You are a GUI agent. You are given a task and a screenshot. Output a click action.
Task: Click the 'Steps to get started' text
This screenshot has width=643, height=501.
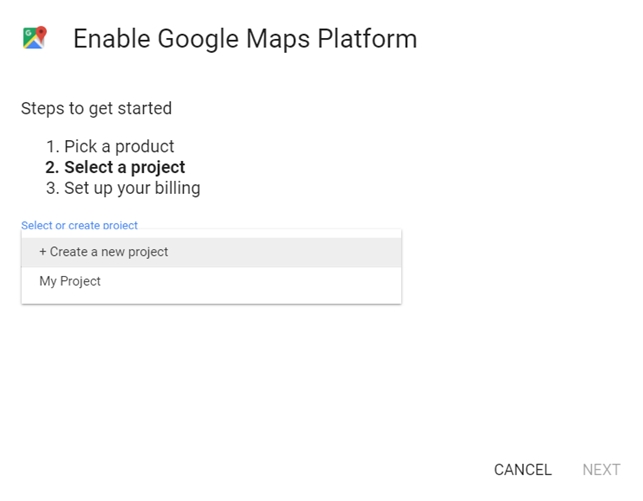[x=96, y=108]
